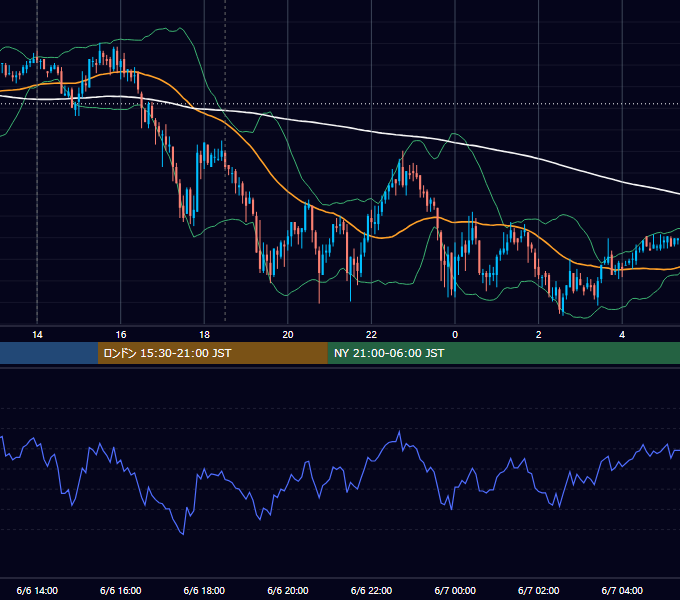The width and height of the screenshot is (680, 600).
Task: Click the 6/6 22:00 date label
Action: click(371, 590)
